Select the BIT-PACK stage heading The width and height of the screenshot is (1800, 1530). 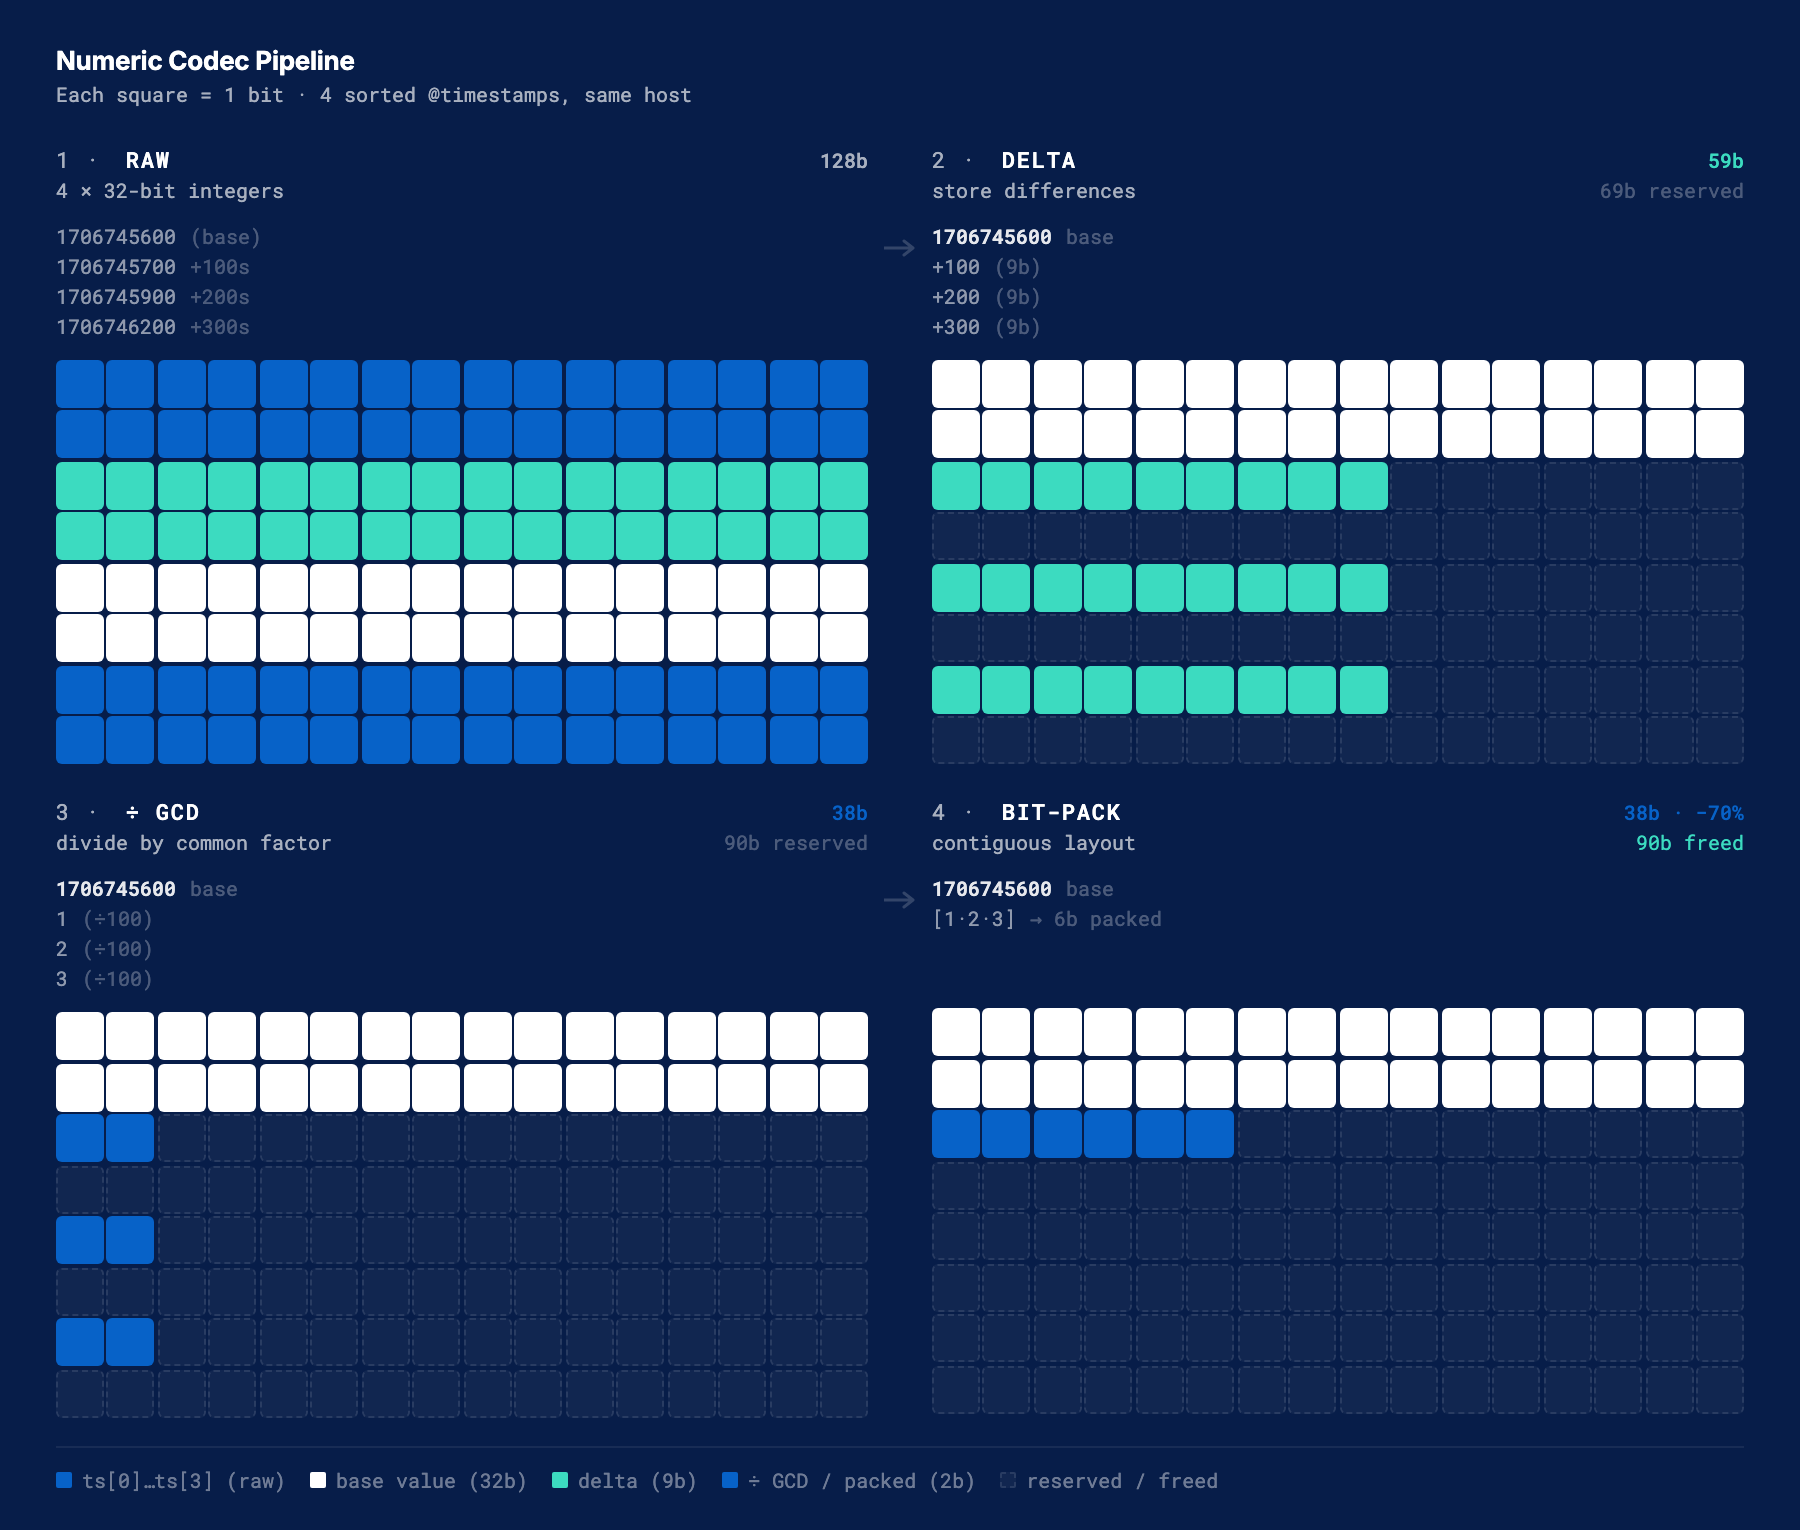tap(1061, 813)
